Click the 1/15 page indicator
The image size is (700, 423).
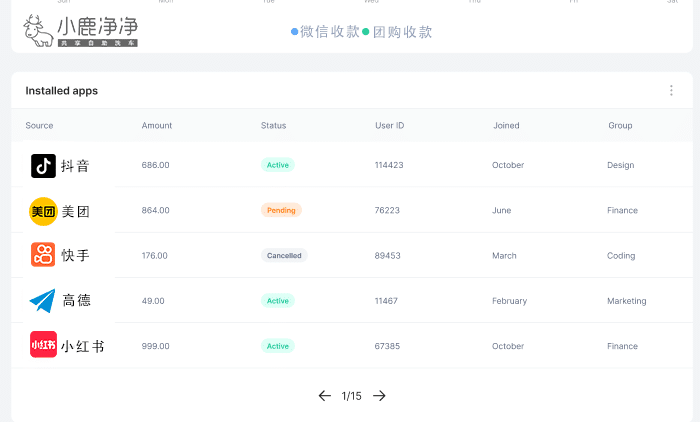351,396
